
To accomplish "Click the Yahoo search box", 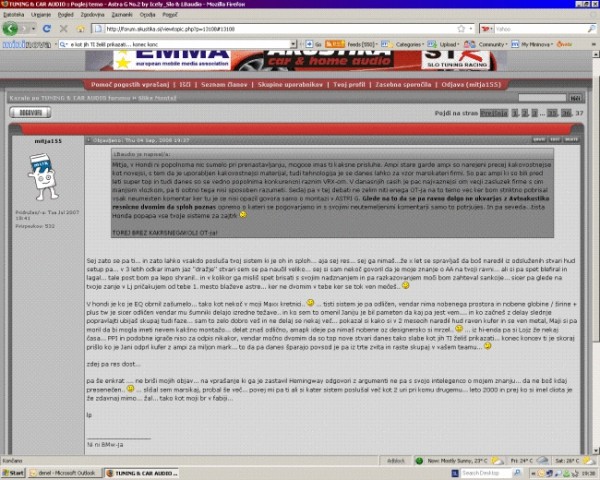I will (540, 29).
